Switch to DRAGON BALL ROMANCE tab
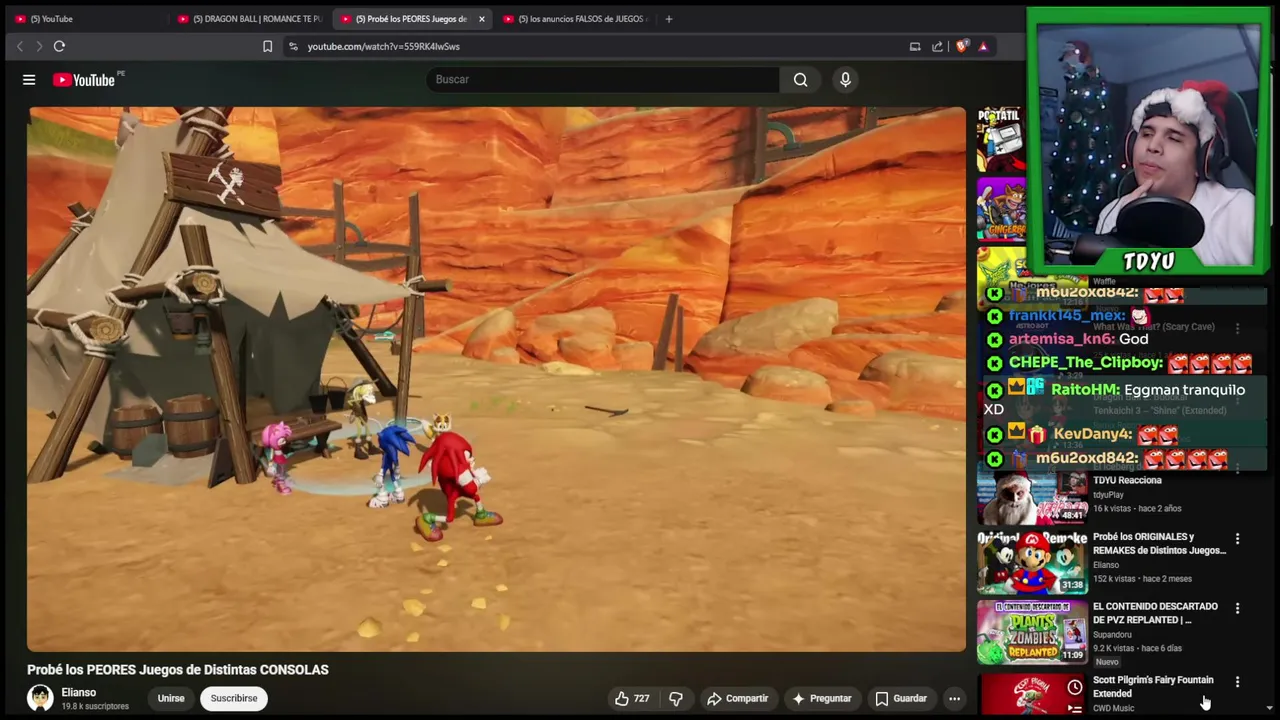The width and height of the screenshot is (1280, 720). 250,19
